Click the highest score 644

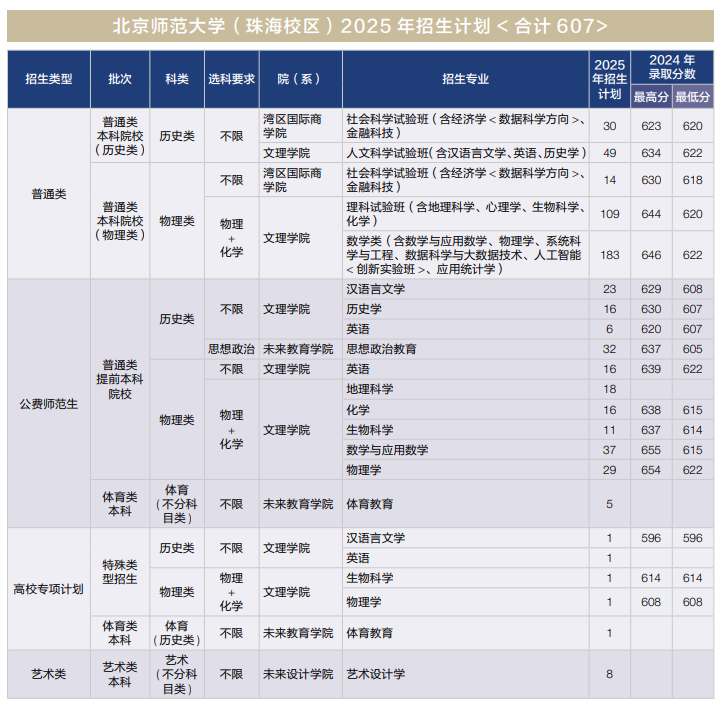pos(651,214)
